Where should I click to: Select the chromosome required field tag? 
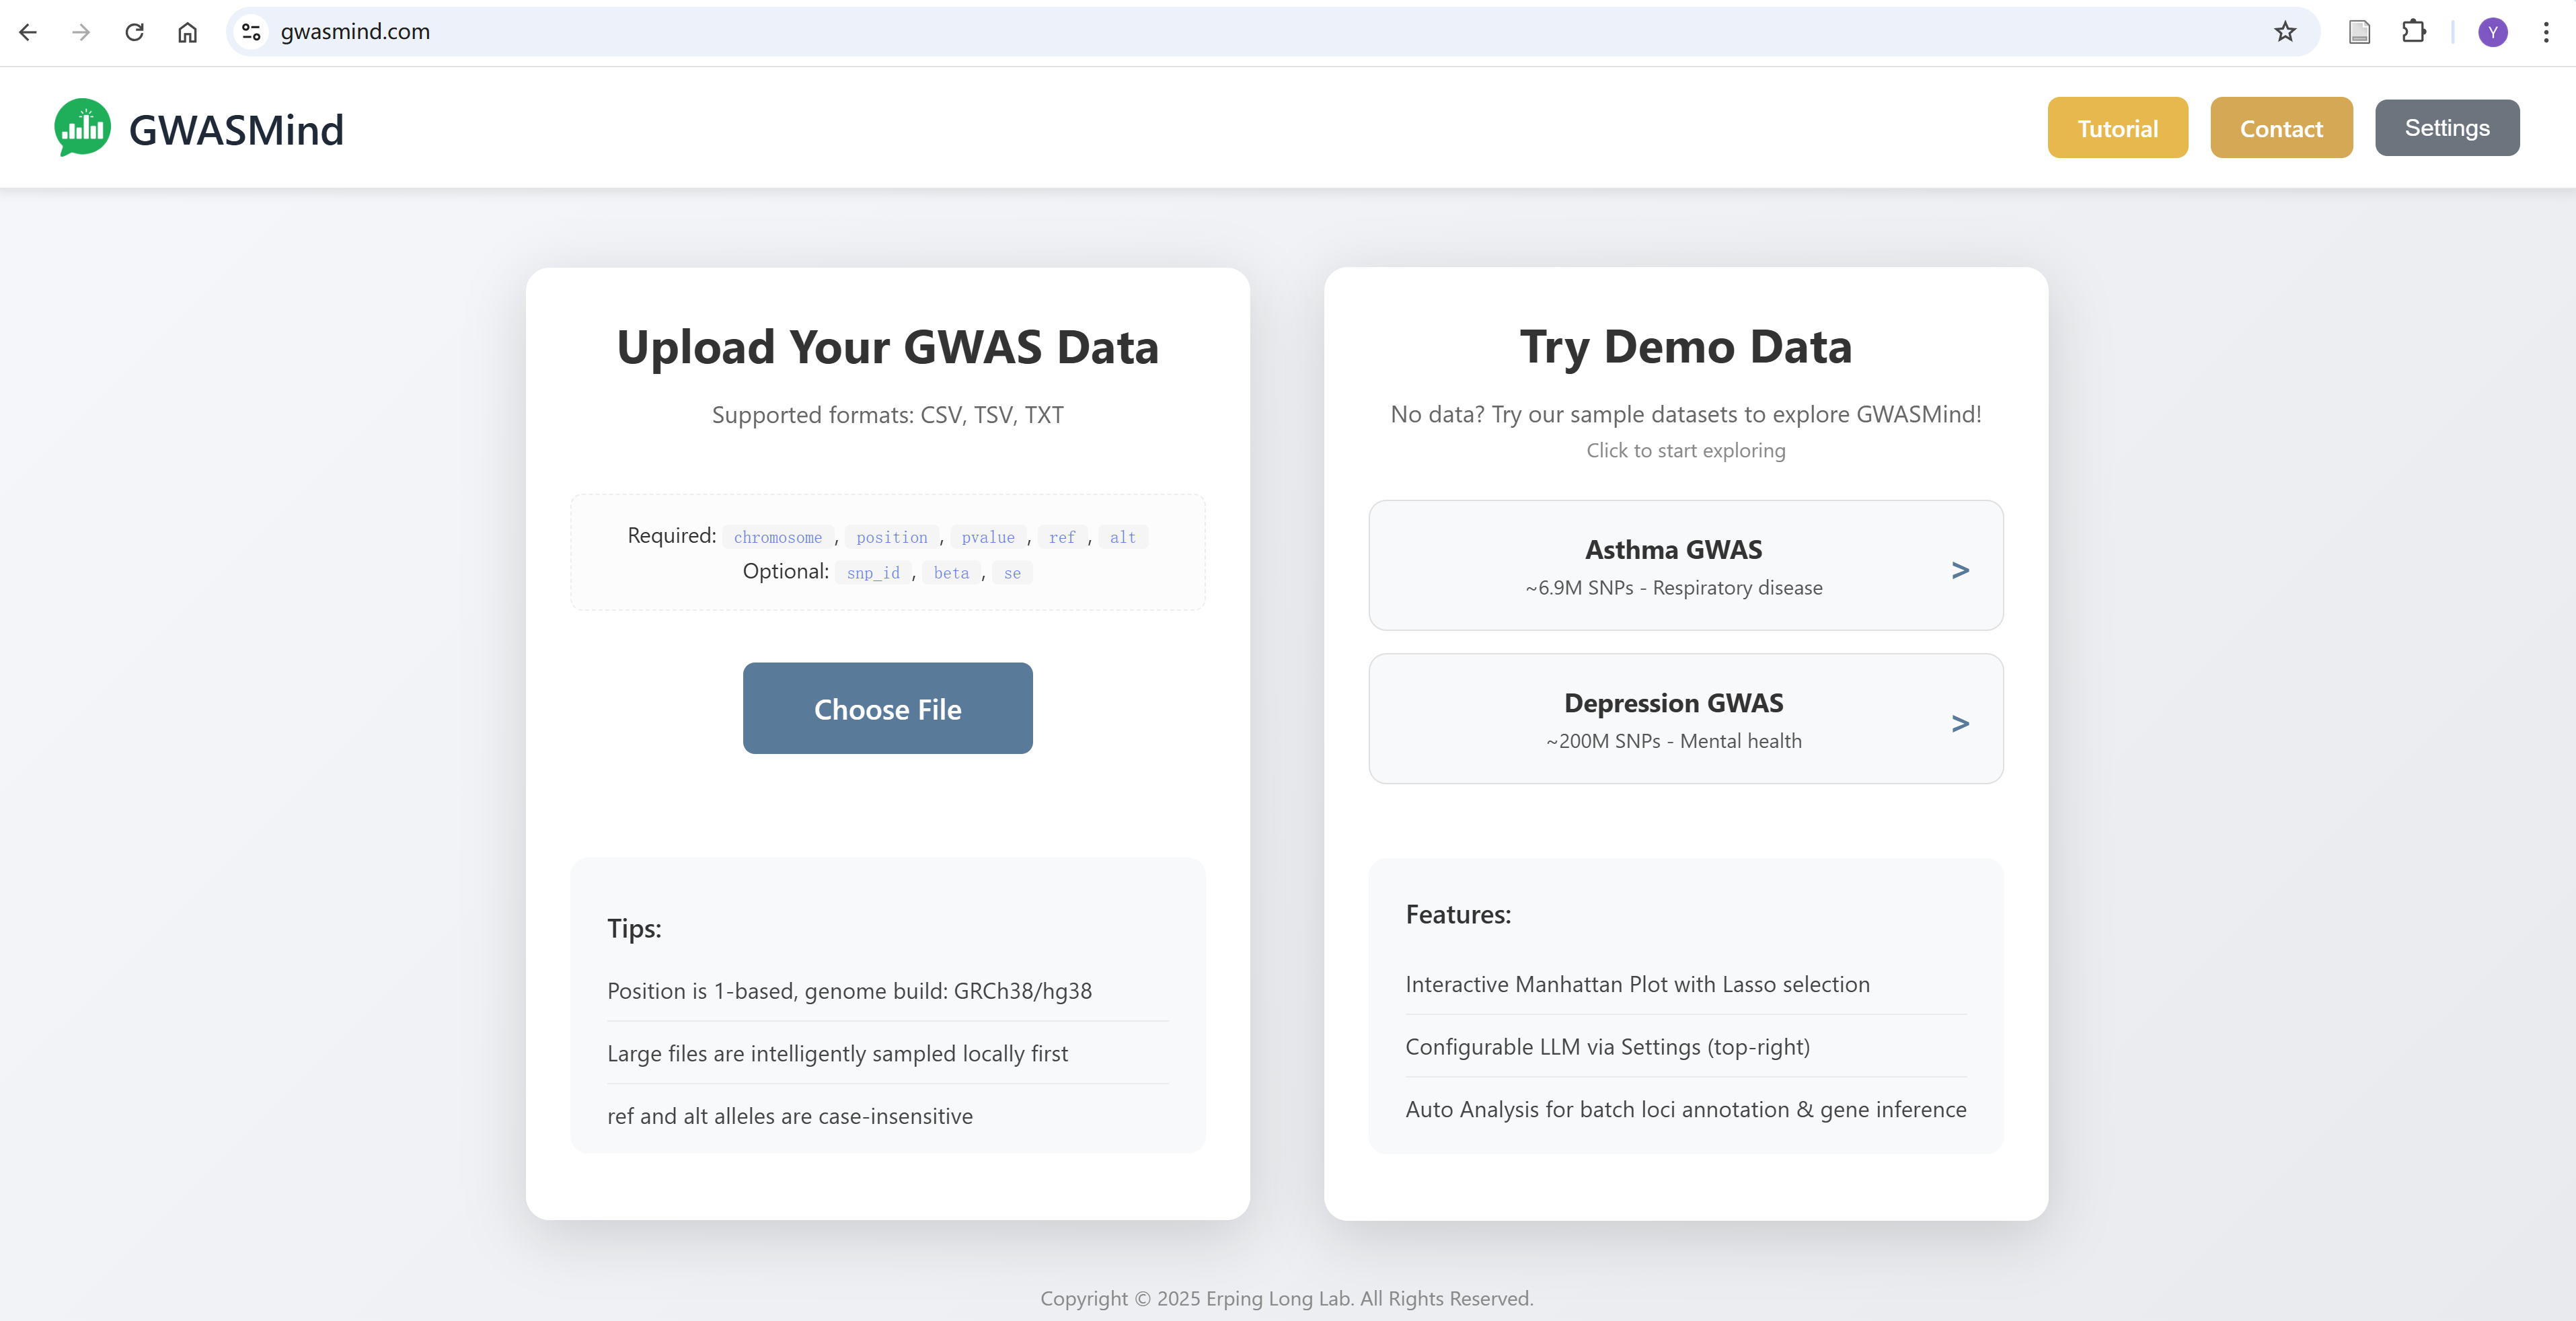point(777,537)
